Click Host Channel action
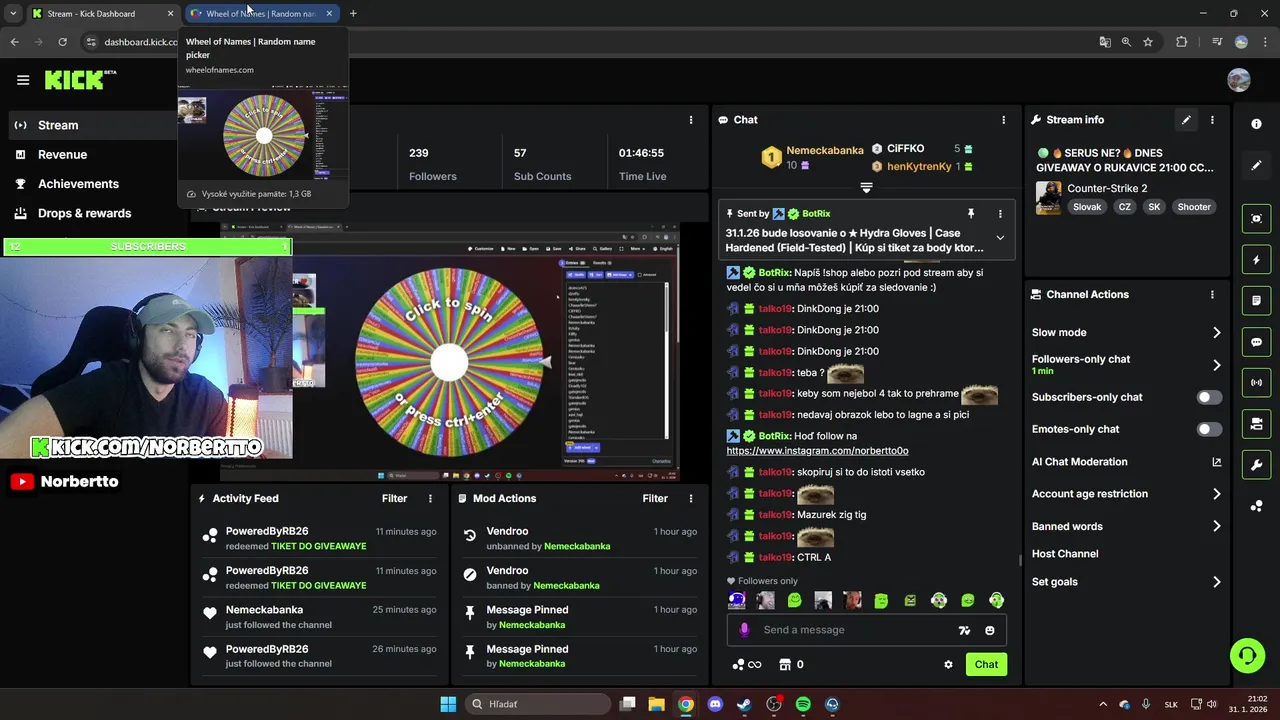Image resolution: width=1280 pixels, height=720 pixels. 1065,554
